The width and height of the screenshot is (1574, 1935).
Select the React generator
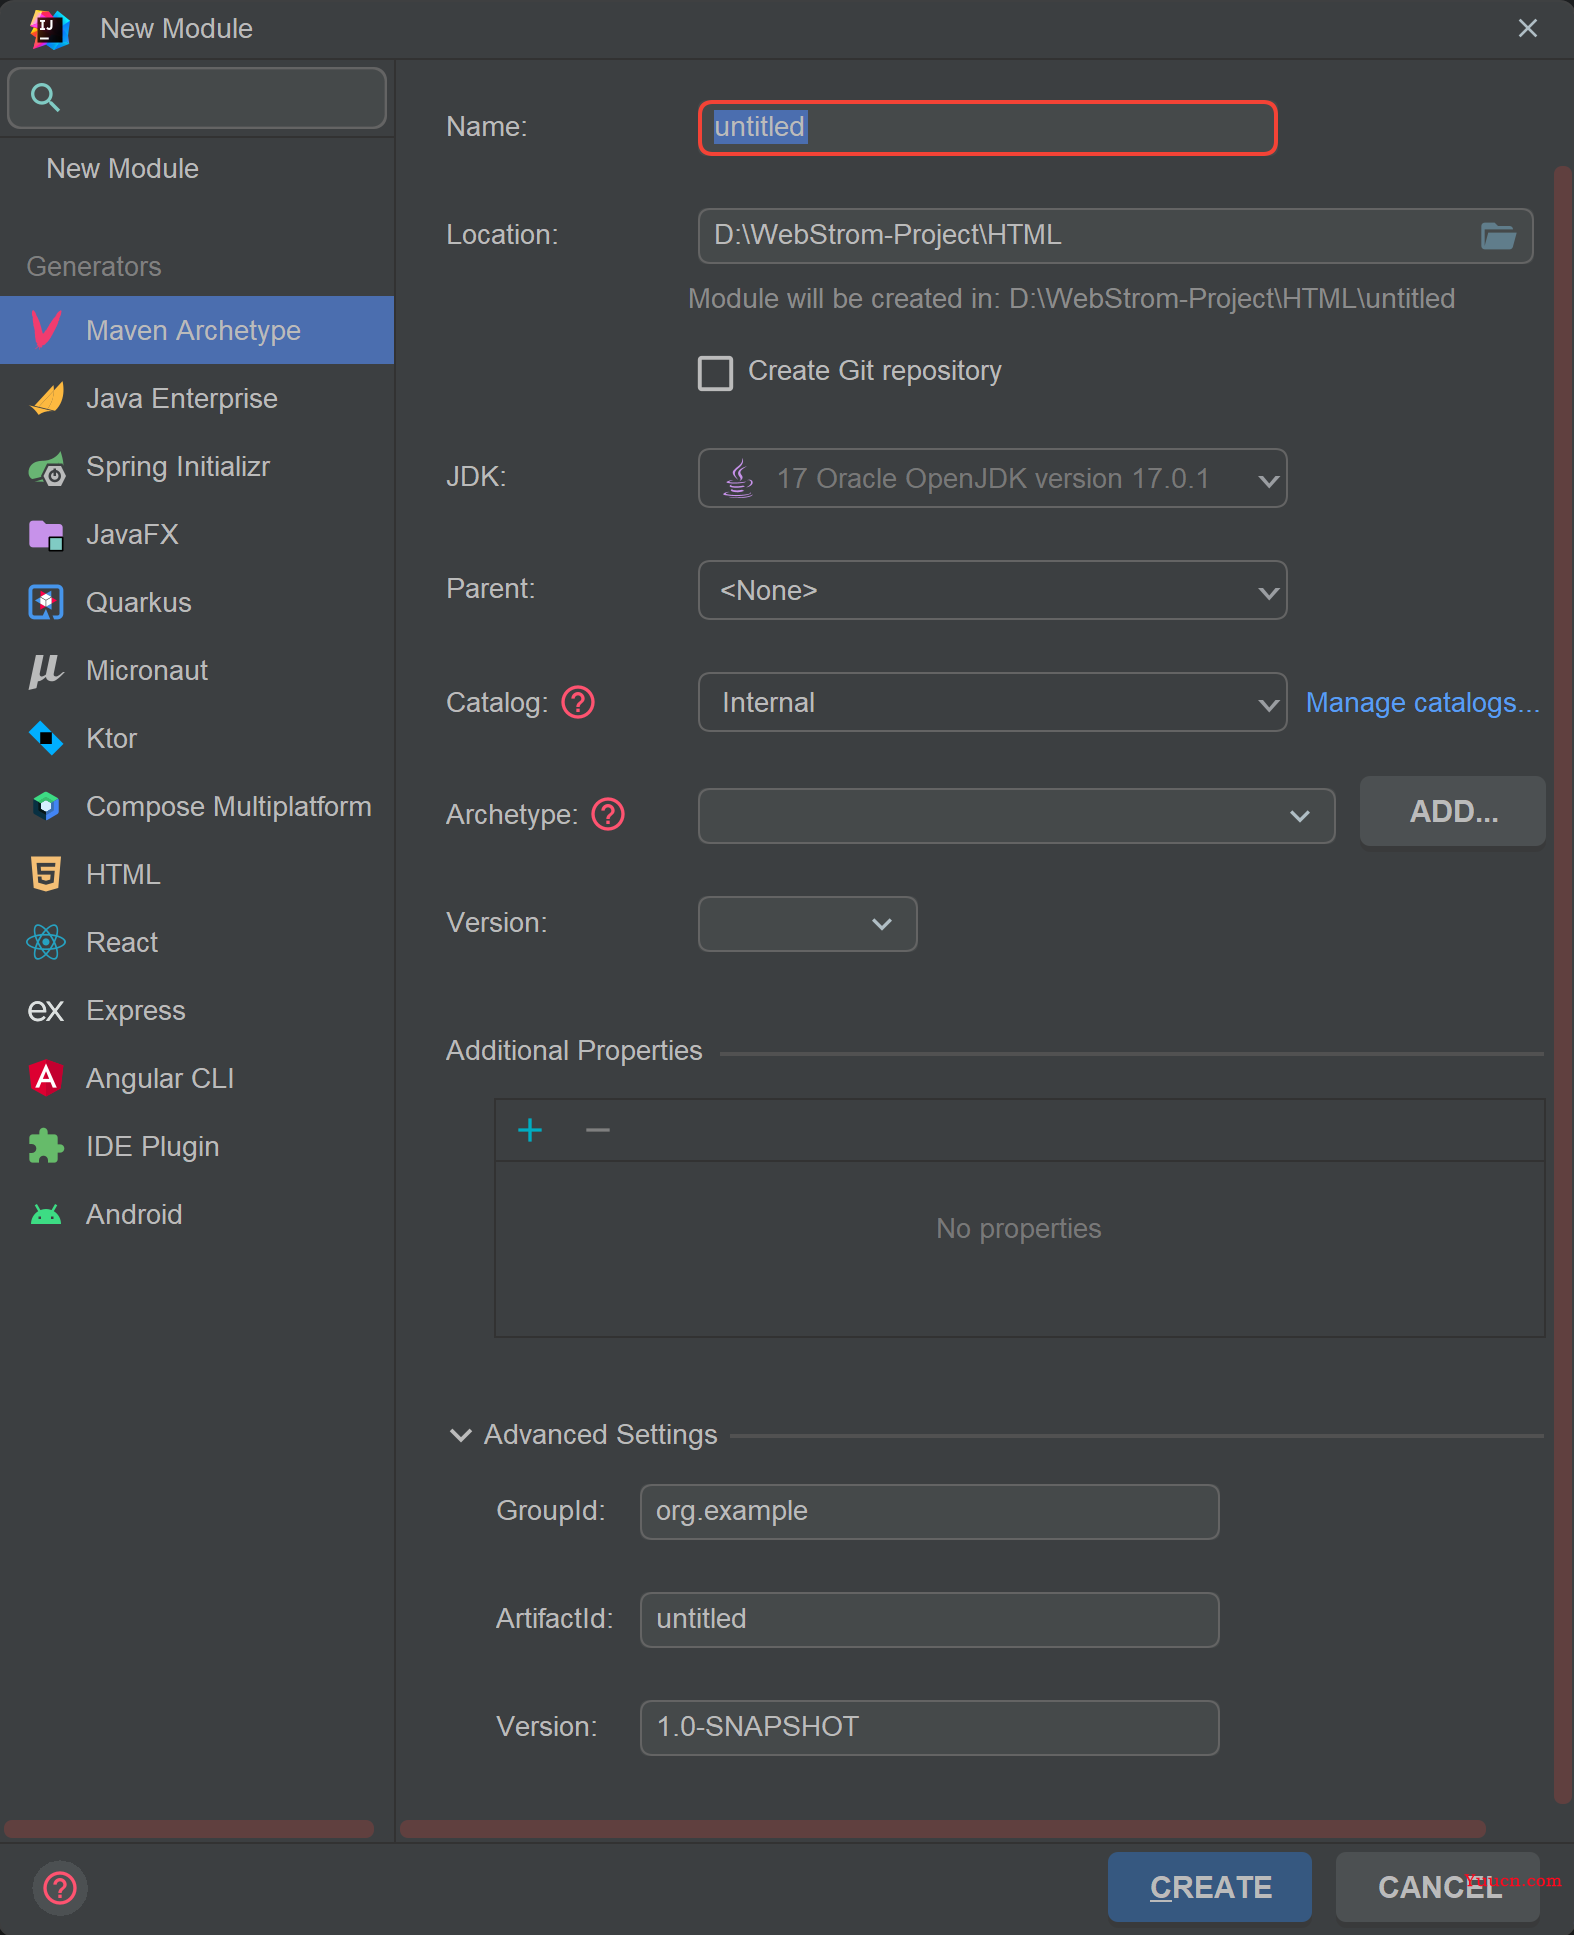pos(197,942)
